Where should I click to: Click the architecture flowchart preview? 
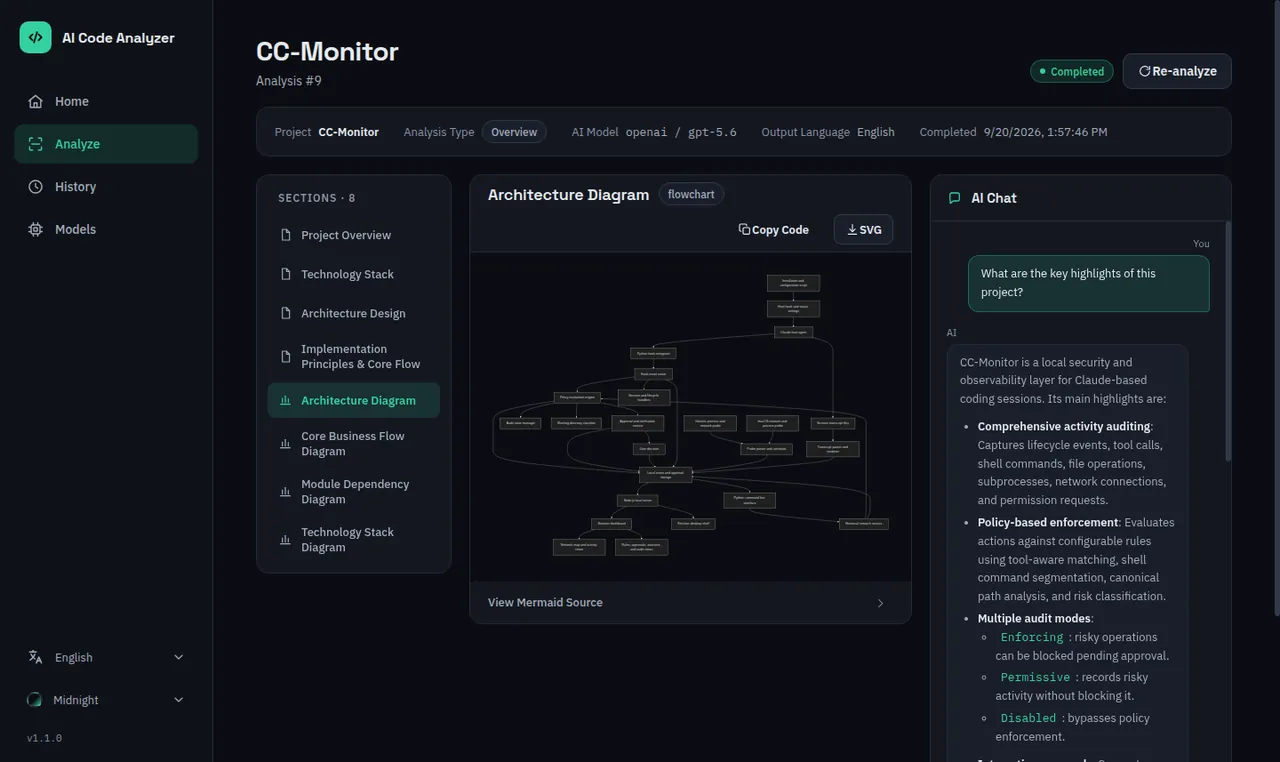[x=690, y=417]
